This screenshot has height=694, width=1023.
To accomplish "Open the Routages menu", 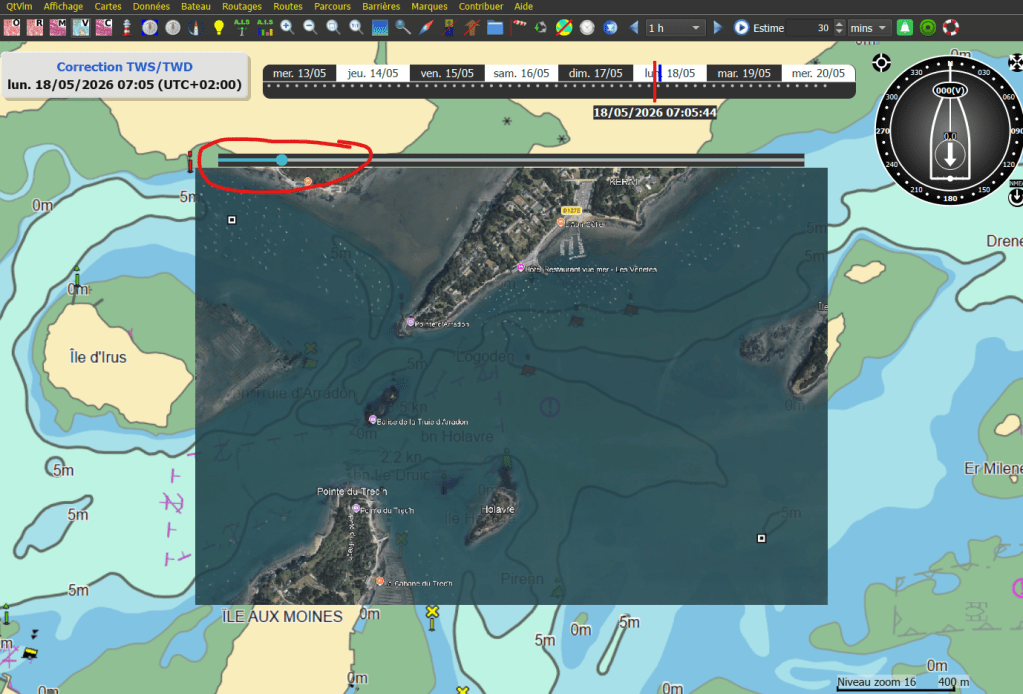I will coord(241,7).
